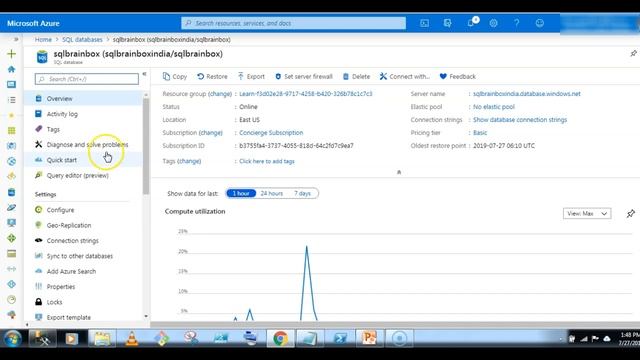
Task: Open Concierge Subscription link
Action: click(x=271, y=133)
